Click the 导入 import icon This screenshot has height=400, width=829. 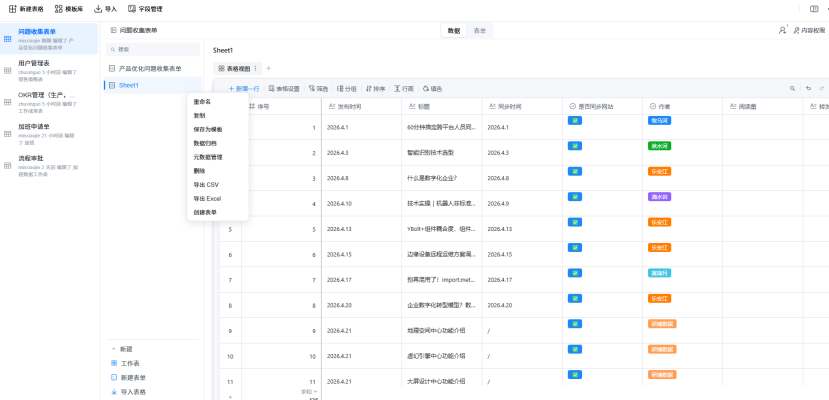tap(98, 9)
